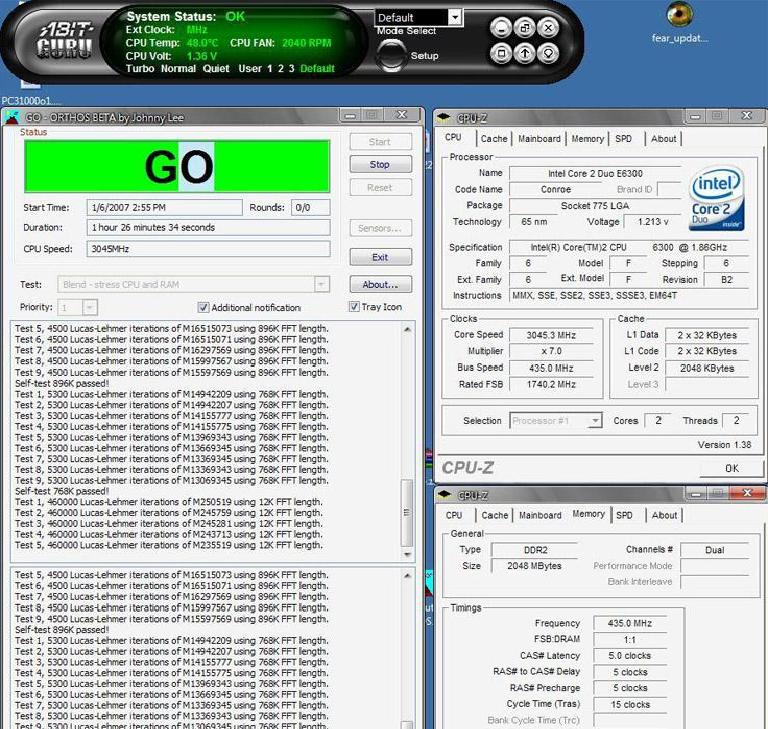Screen dimensions: 768x729
Task: Select Quiet mode in Guru
Action: tap(216, 69)
